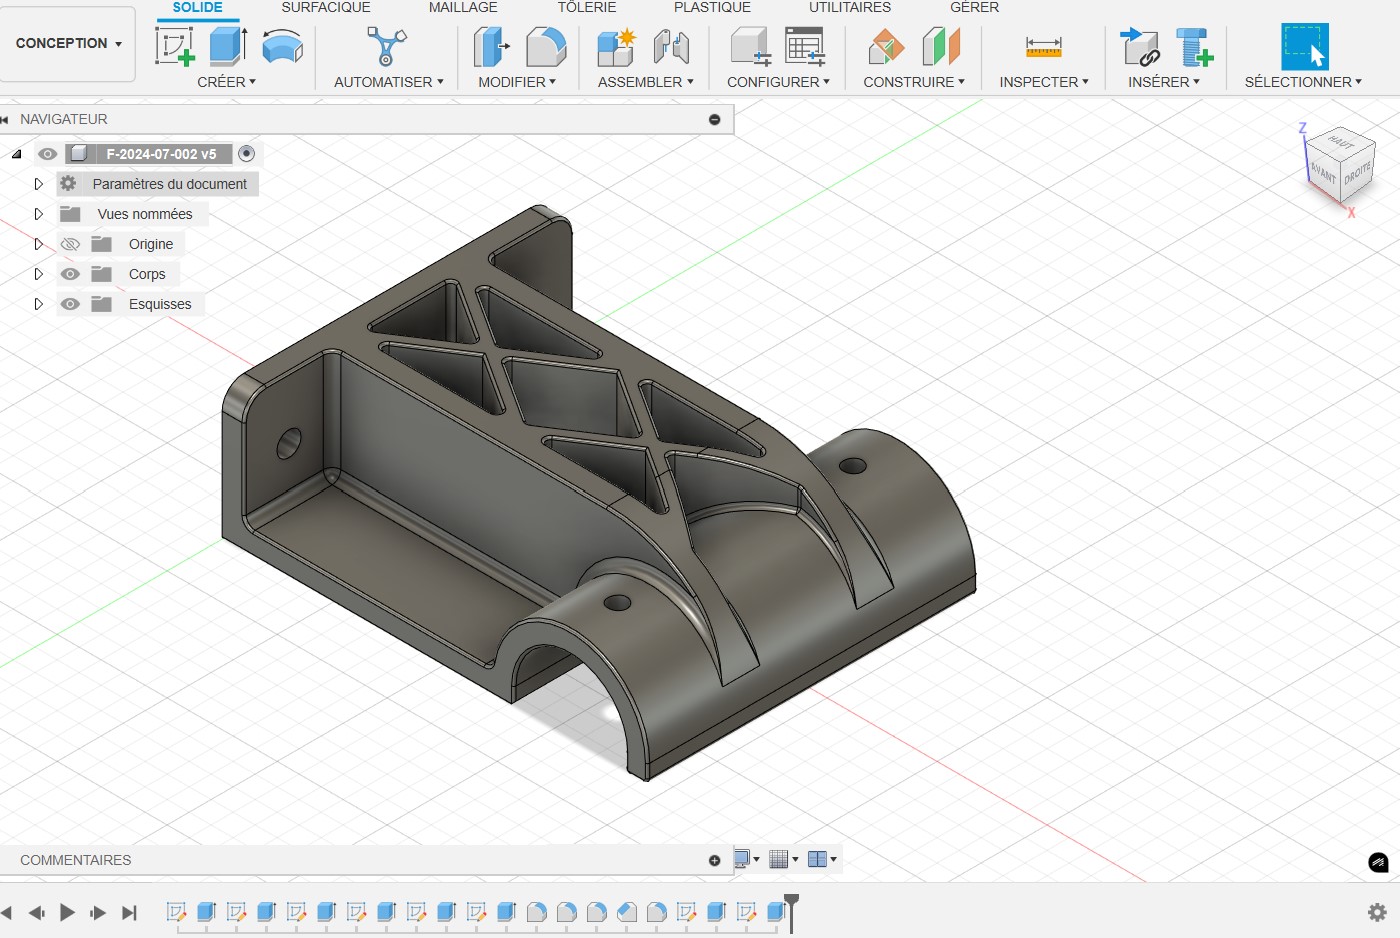Open the Insert Fastener bolt icon

coord(1194,46)
